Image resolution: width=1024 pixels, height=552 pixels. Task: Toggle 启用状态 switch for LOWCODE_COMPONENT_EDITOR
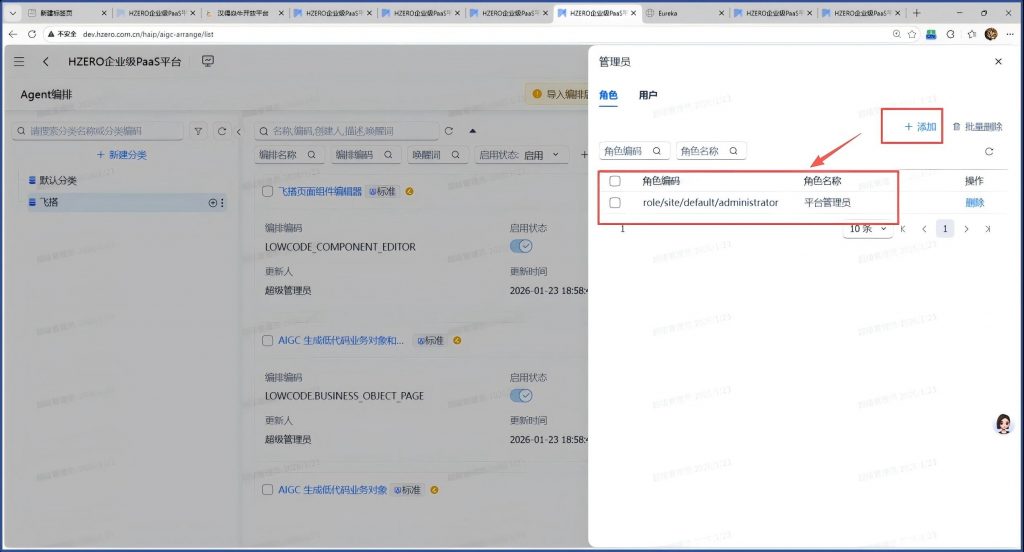pos(520,246)
